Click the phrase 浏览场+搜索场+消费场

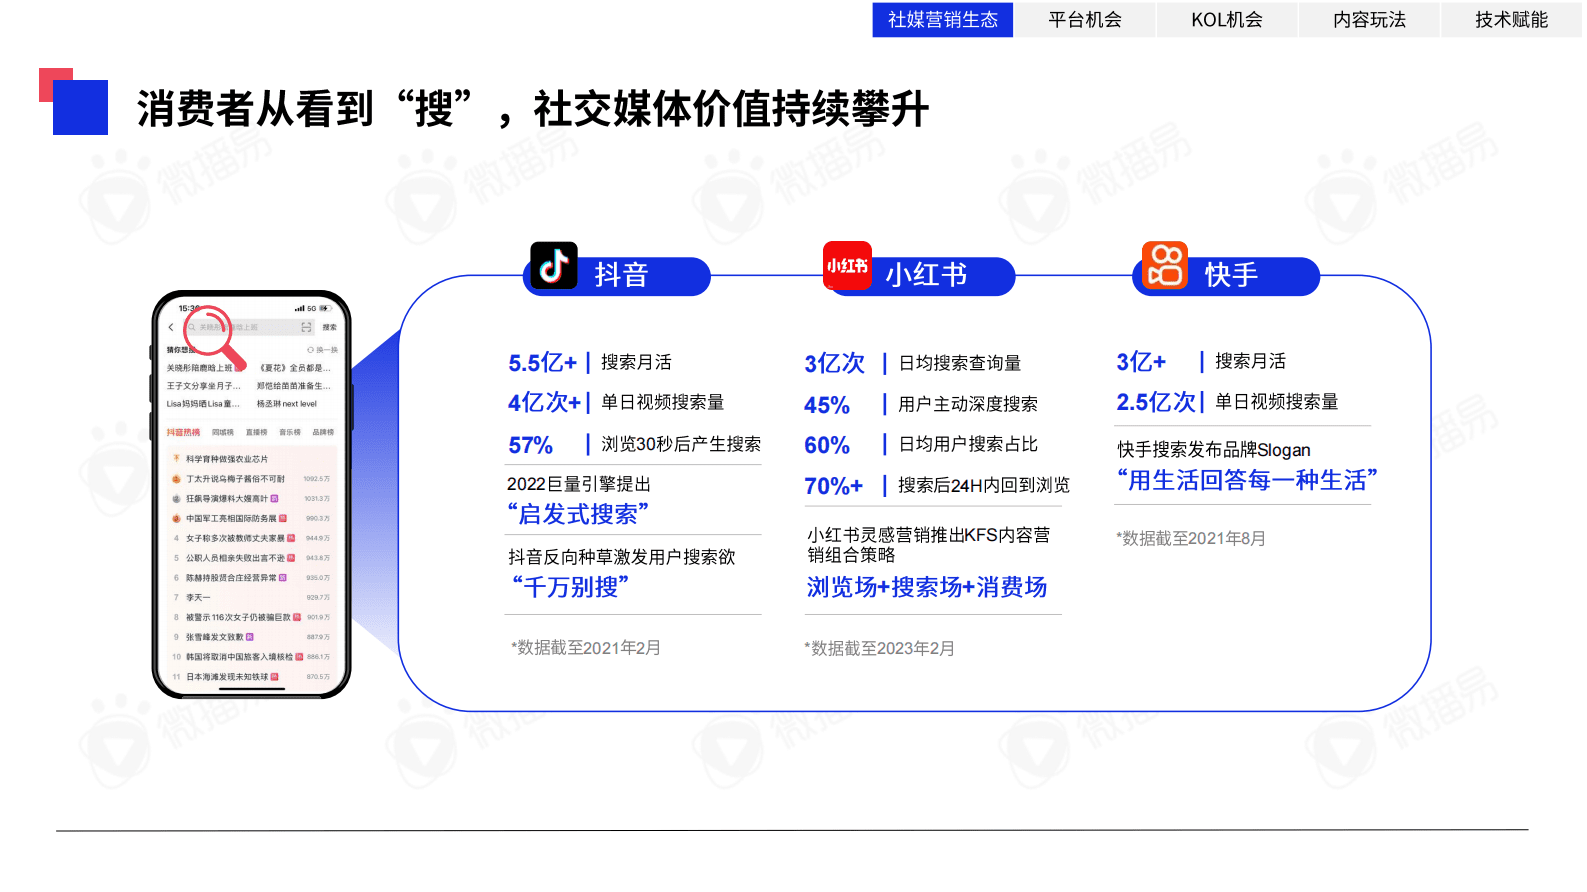click(927, 587)
